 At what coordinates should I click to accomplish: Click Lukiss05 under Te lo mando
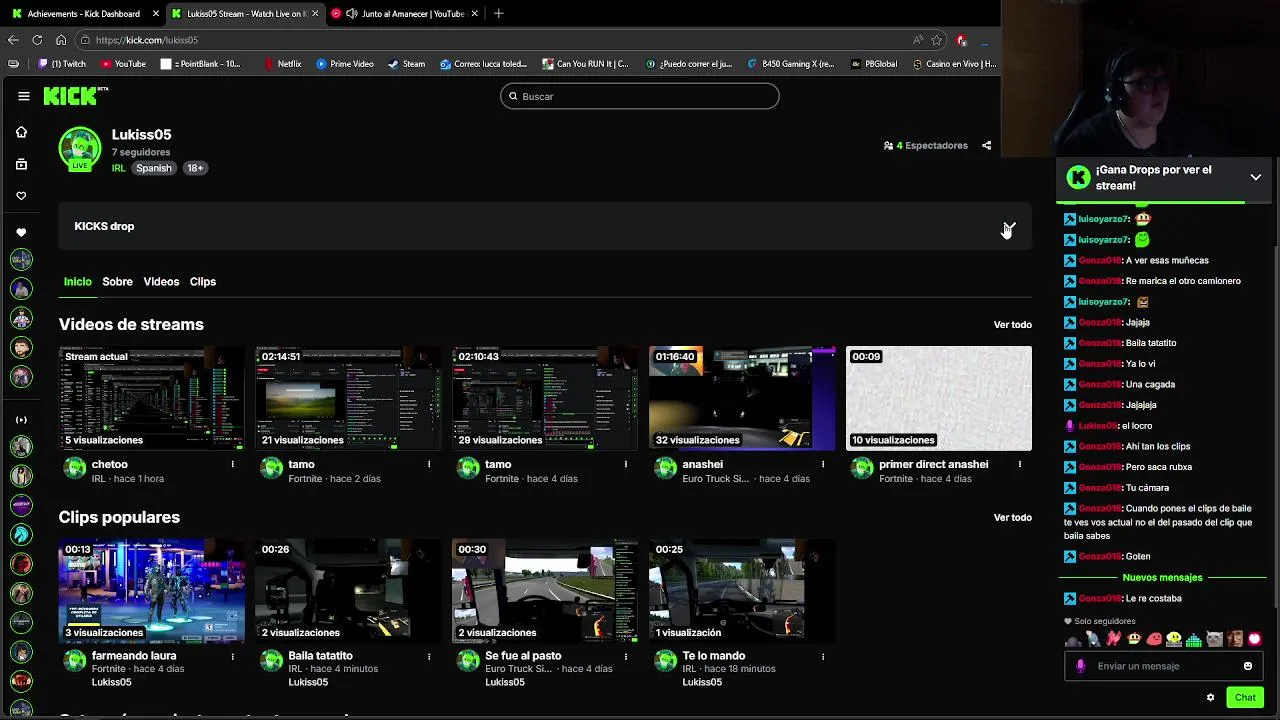pyautogui.click(x=702, y=682)
